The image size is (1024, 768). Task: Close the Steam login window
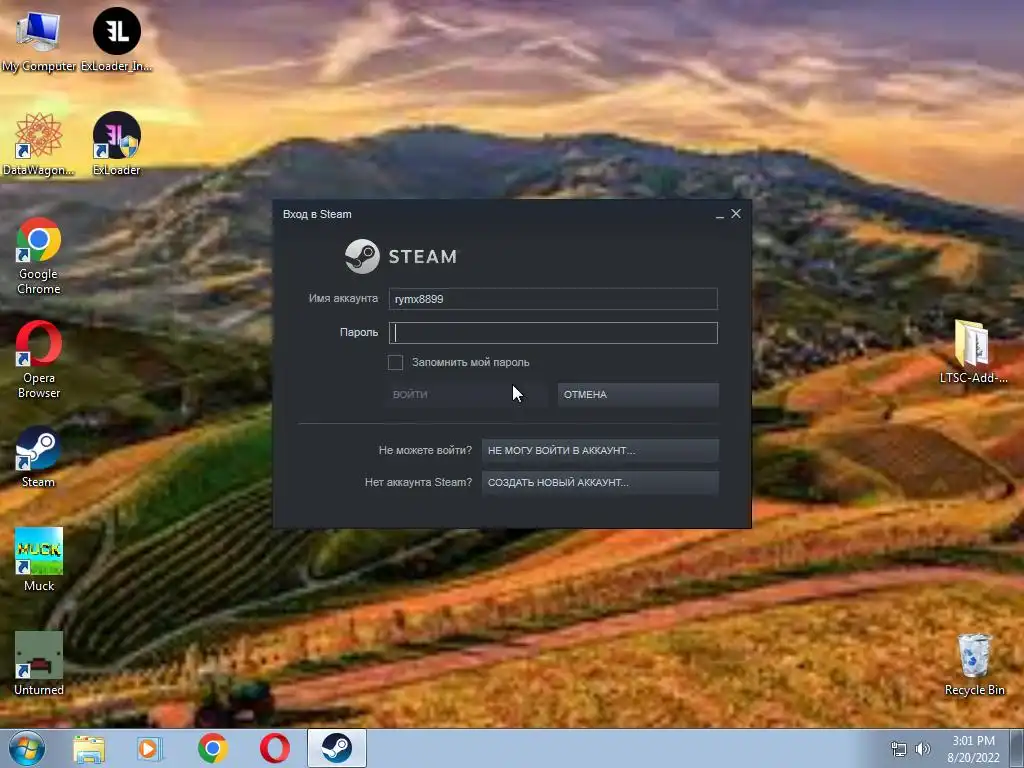736,214
